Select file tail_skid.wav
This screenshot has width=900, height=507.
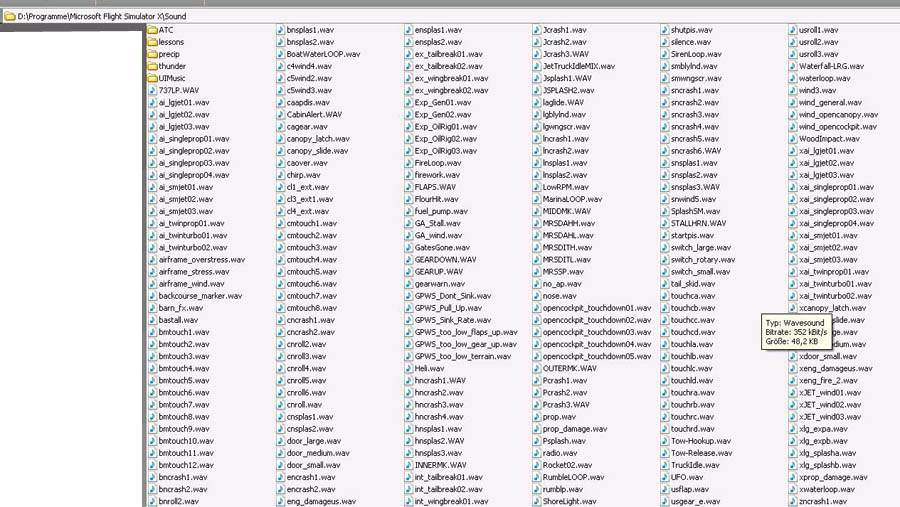point(693,284)
